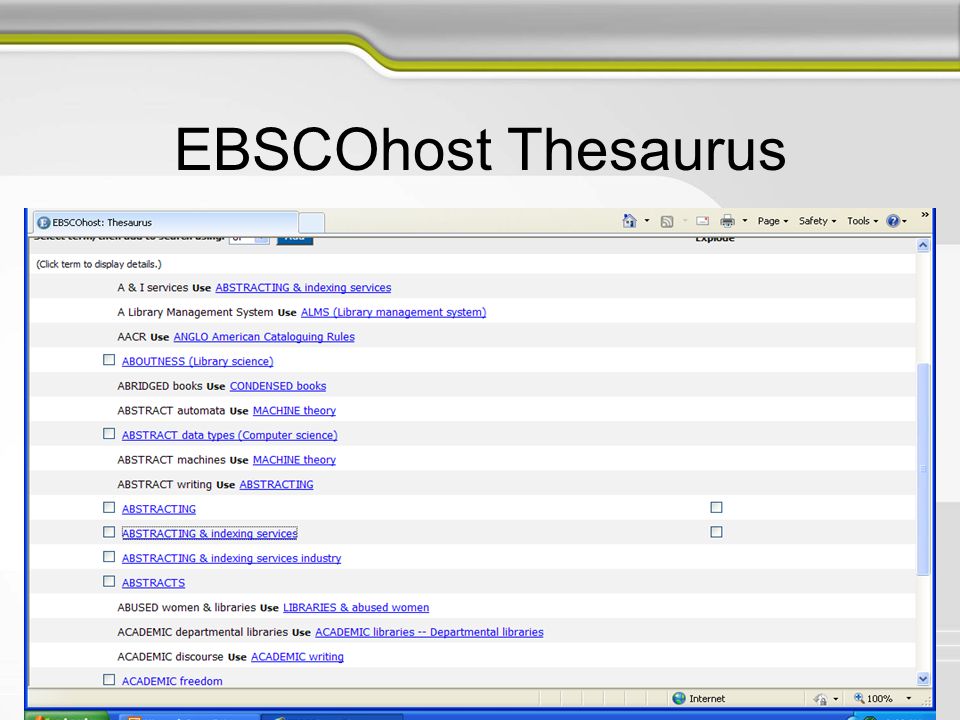
Task: Check ABSTRACTING & indexing services industry checkbox
Action: coord(109,557)
